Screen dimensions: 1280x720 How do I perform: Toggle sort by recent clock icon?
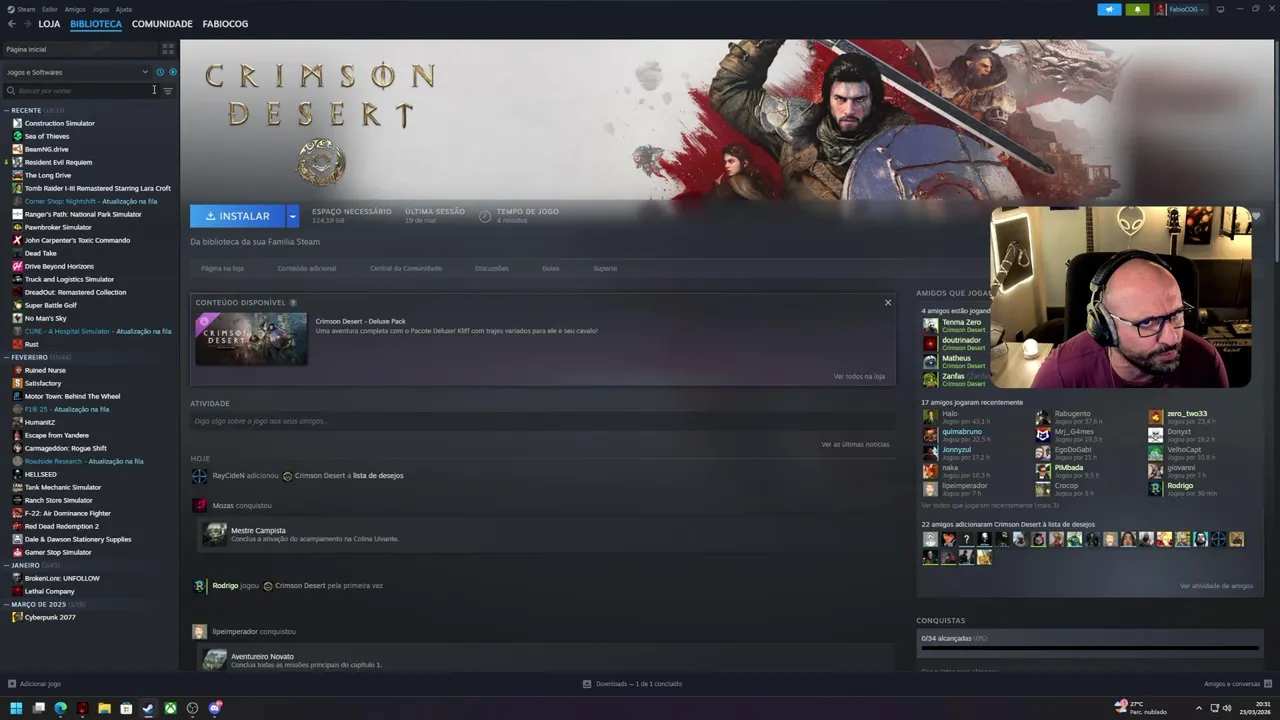(160, 72)
